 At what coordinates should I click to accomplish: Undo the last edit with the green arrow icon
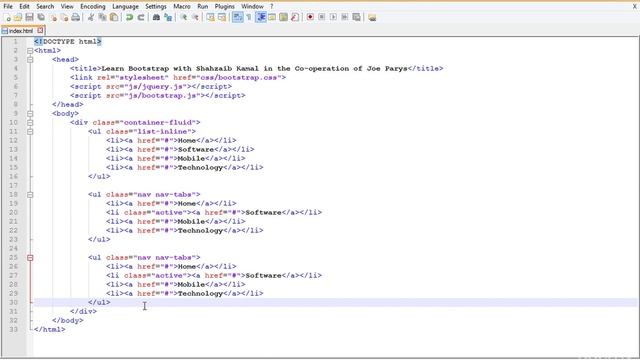coord(129,17)
